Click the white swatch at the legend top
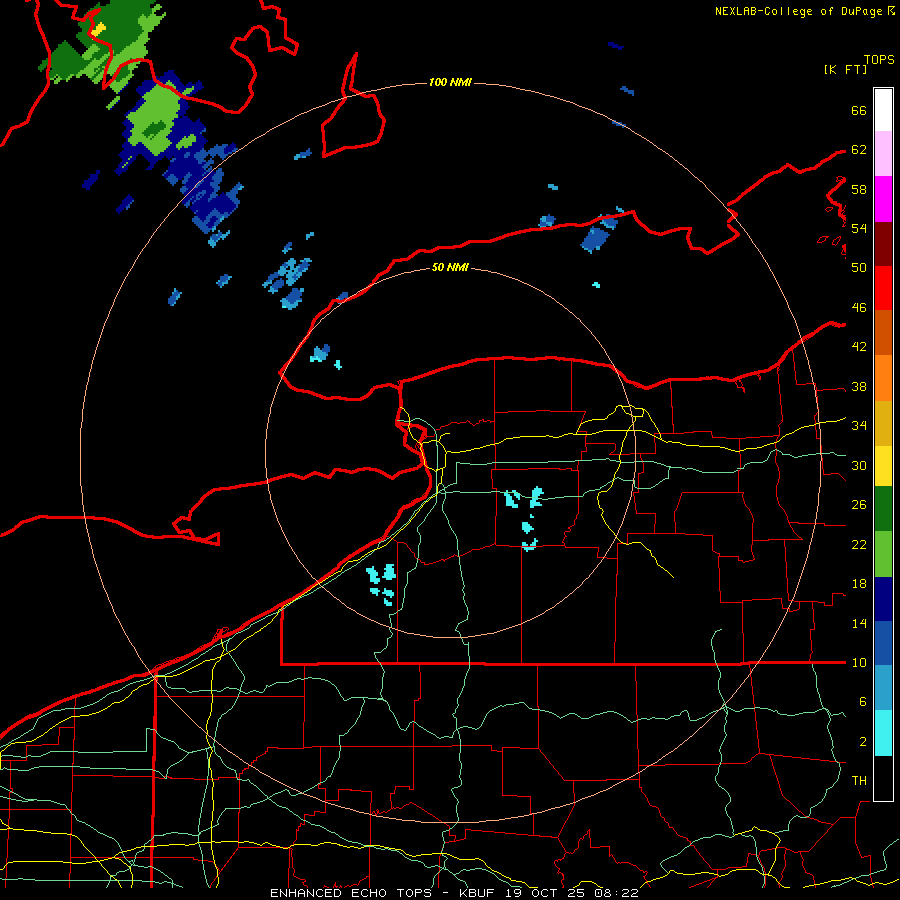The width and height of the screenshot is (900, 900). click(883, 110)
